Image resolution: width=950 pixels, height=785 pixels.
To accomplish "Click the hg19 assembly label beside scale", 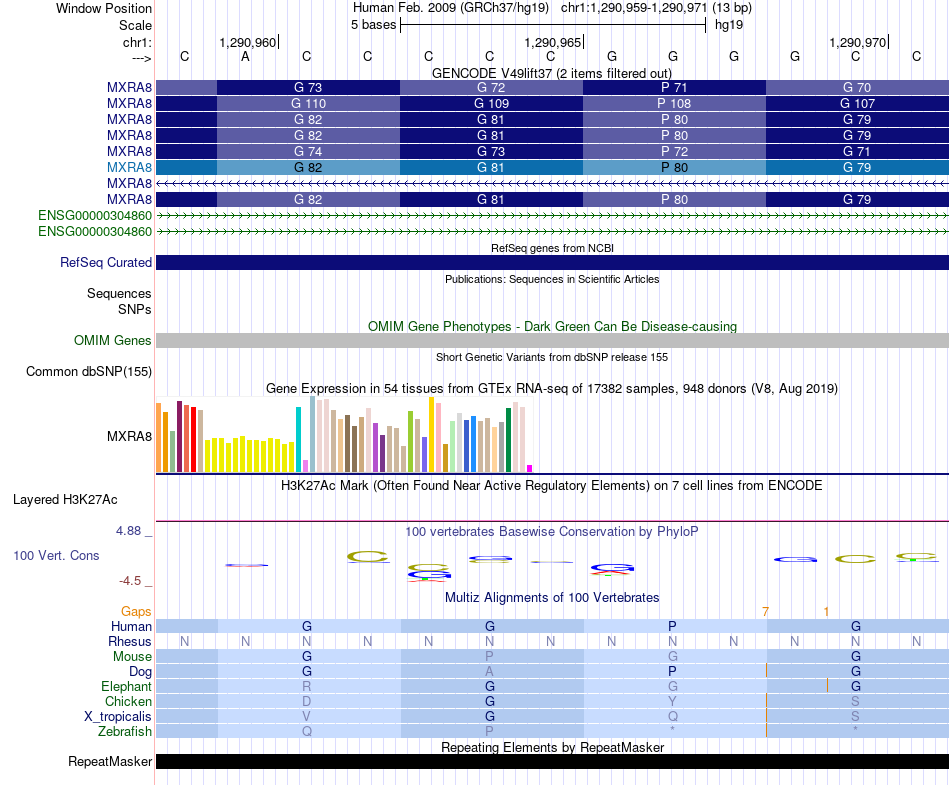I will 729,25.
